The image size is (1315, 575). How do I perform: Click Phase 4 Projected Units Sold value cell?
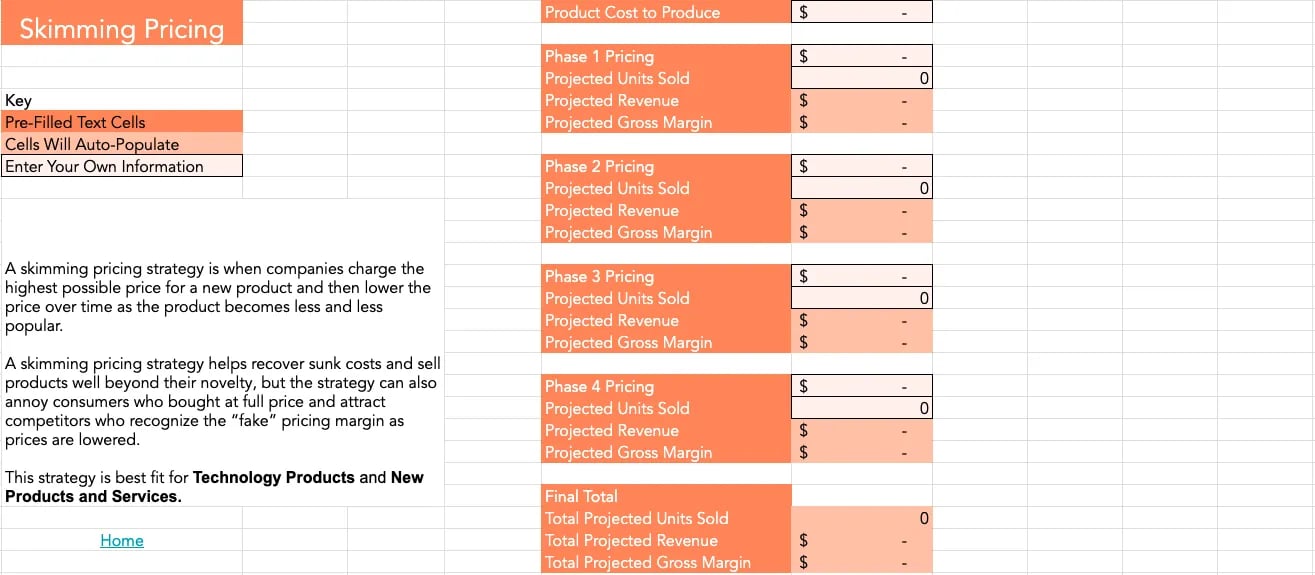point(861,408)
